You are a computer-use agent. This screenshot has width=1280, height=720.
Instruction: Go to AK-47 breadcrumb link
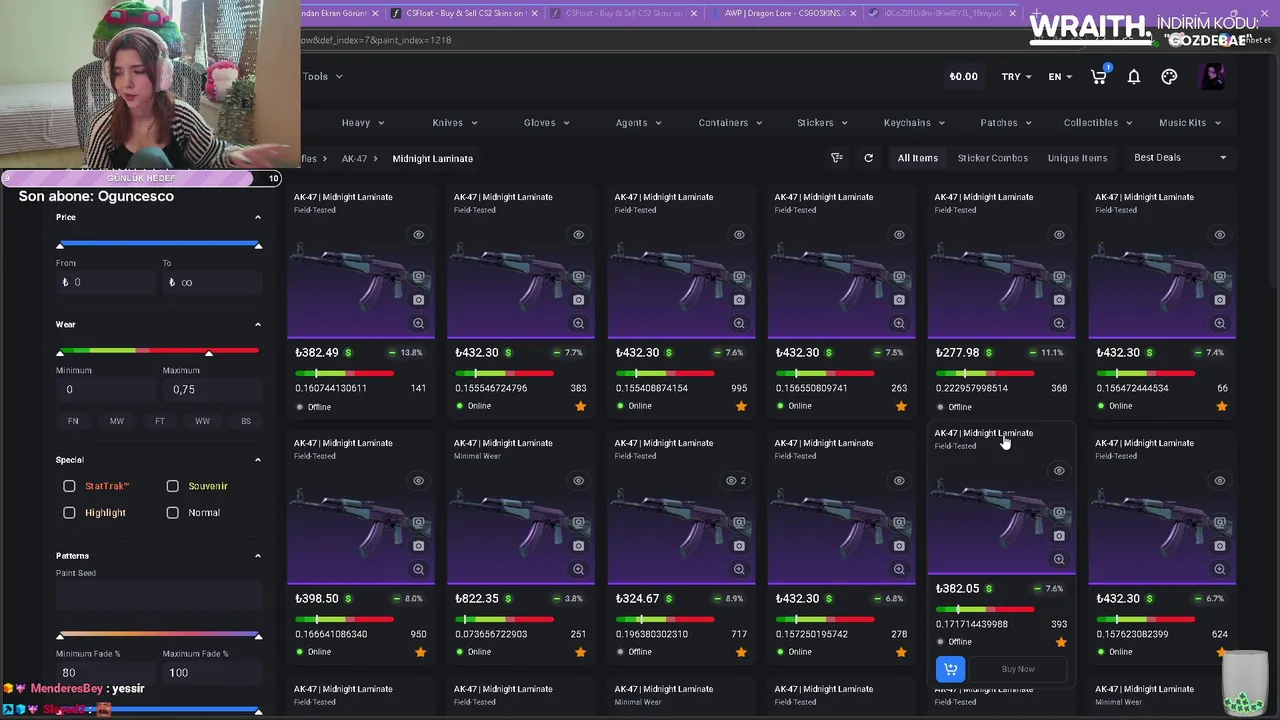click(x=354, y=159)
